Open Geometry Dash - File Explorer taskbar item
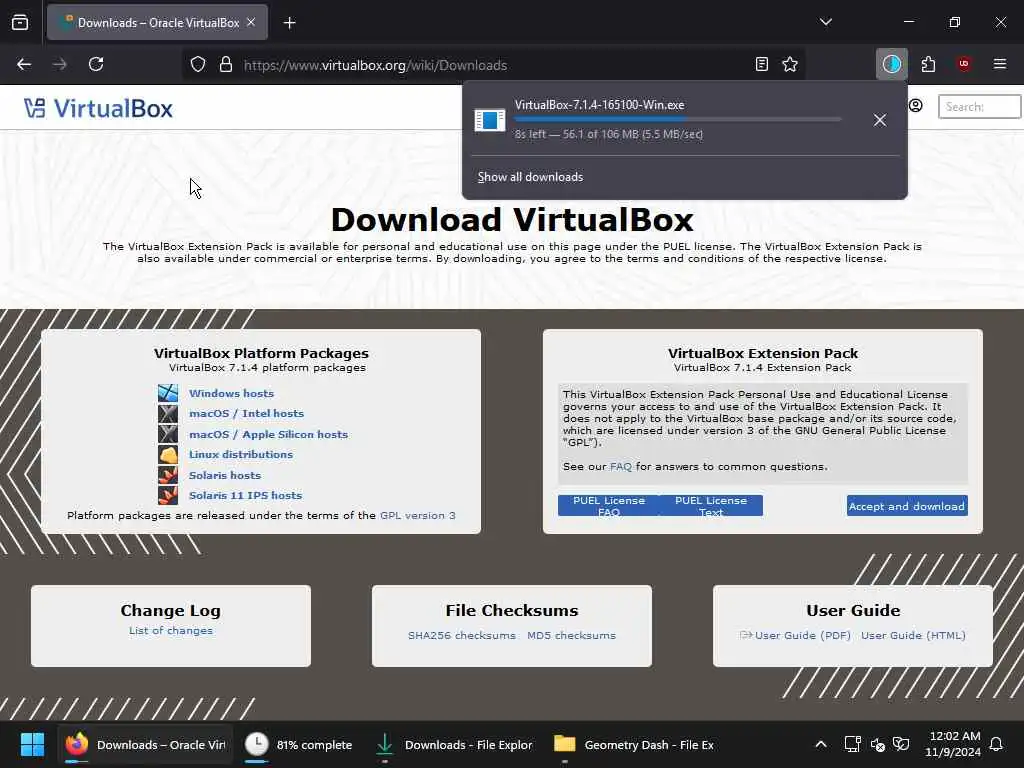The width and height of the screenshot is (1024, 768). click(x=634, y=744)
